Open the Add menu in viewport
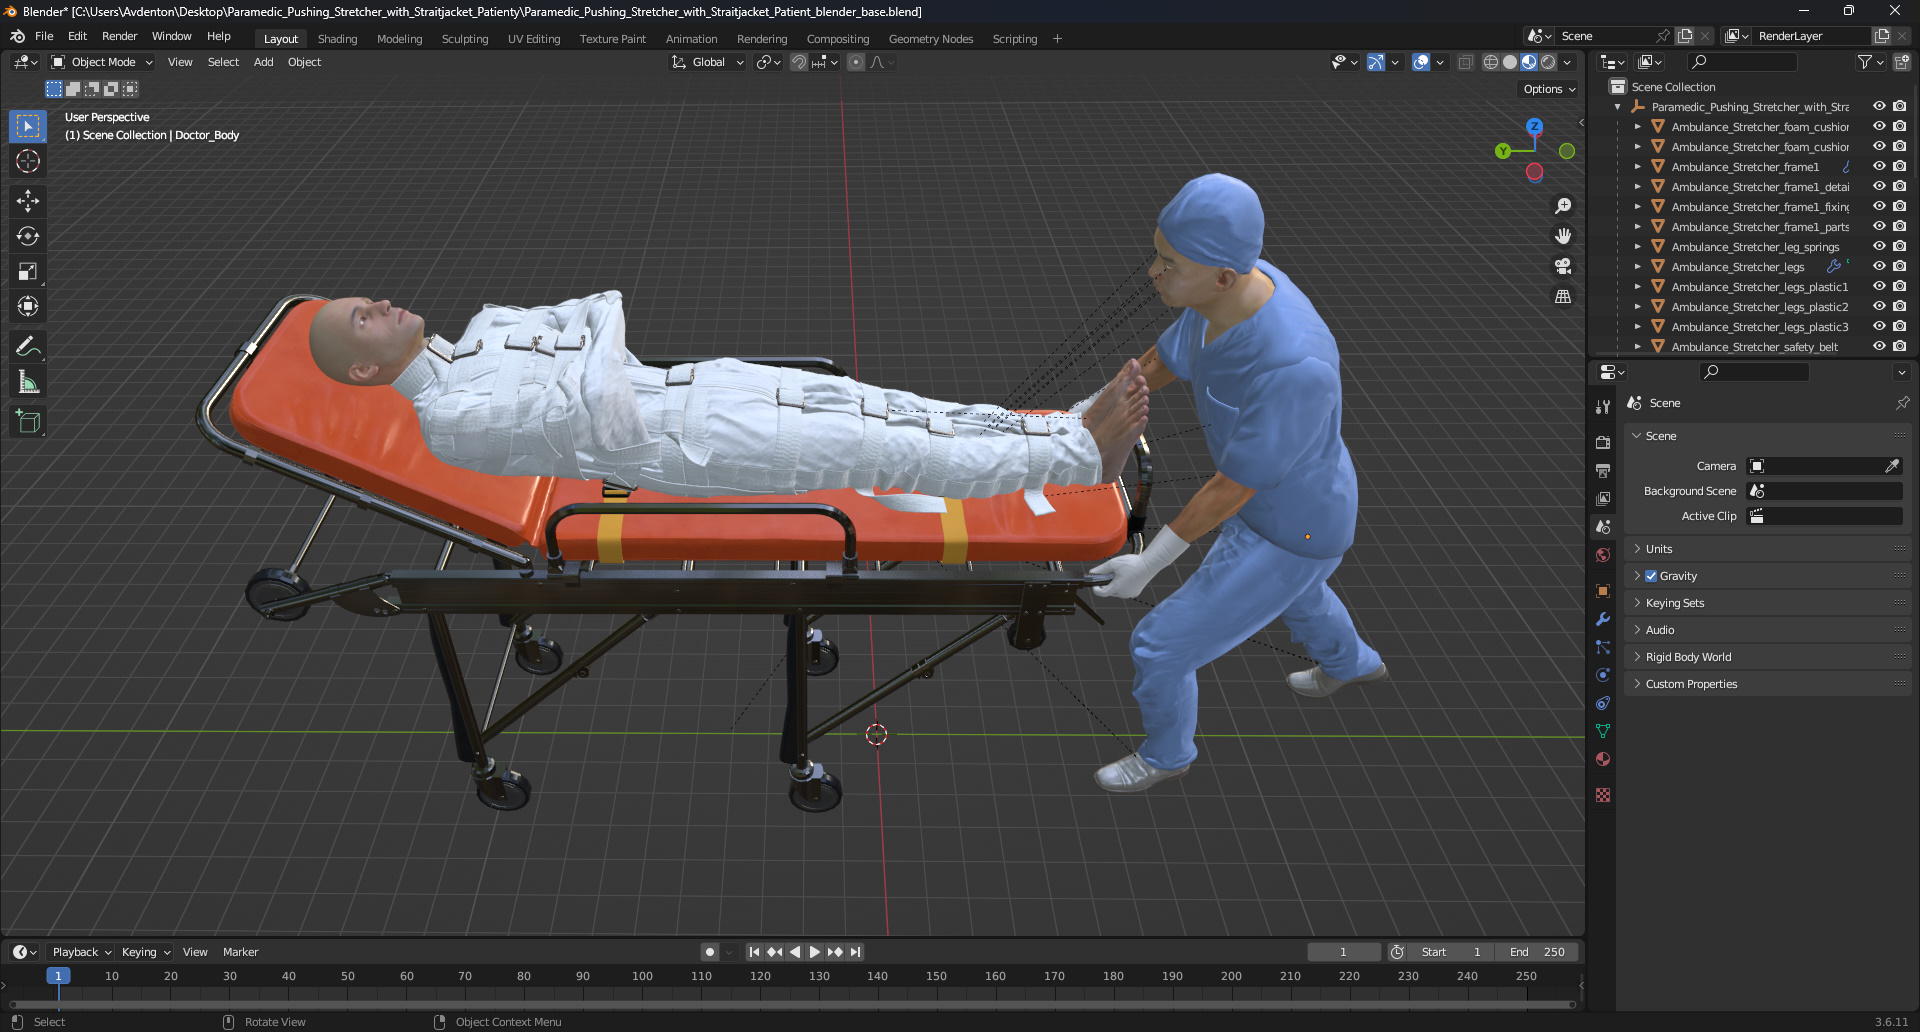This screenshot has height=1032, width=1920. pos(263,62)
